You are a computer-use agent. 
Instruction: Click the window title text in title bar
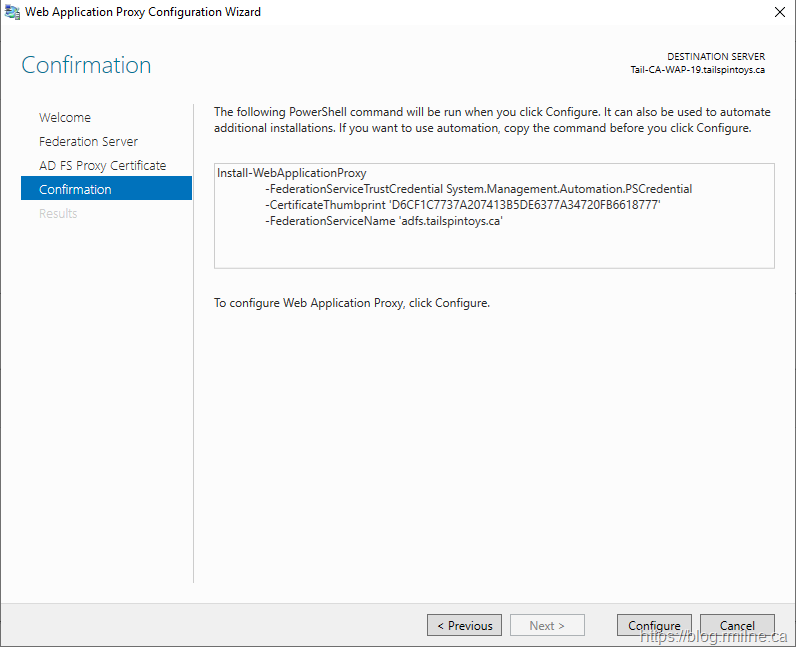pyautogui.click(x=145, y=12)
